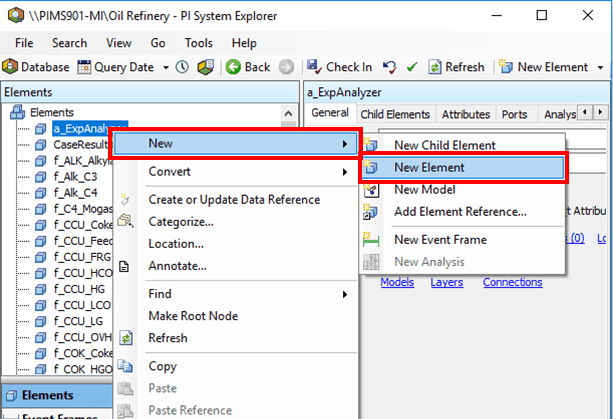Open the View menu
The width and height of the screenshot is (613, 419).
tap(119, 43)
